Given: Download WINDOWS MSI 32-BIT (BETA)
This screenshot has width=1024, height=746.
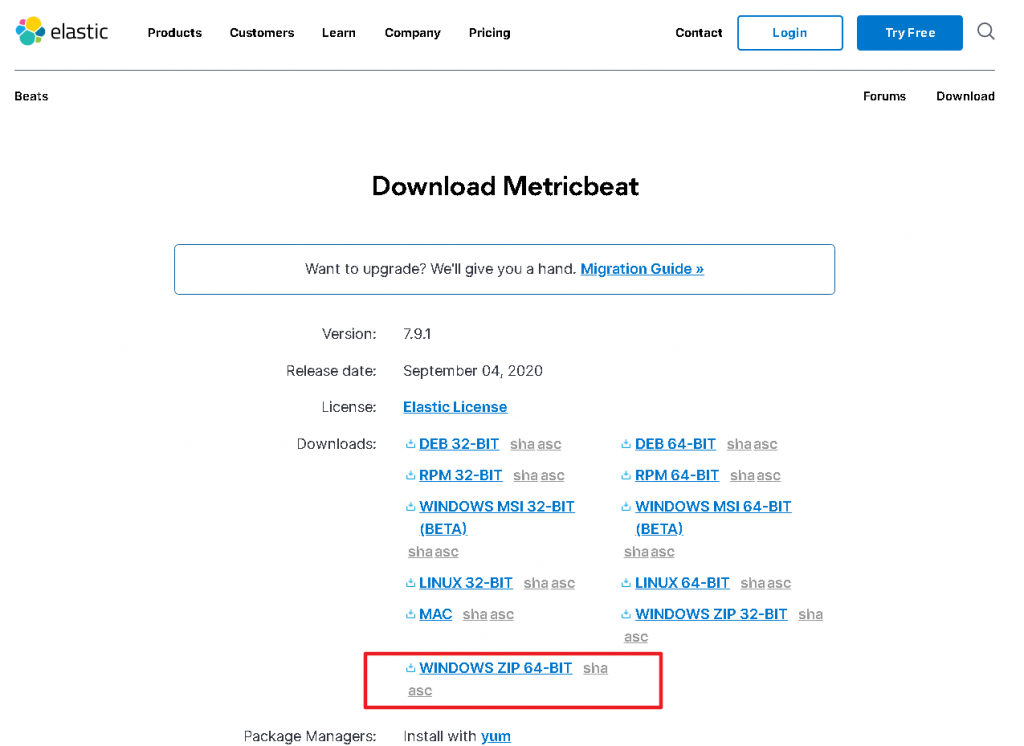Looking at the screenshot, I should point(496,517).
